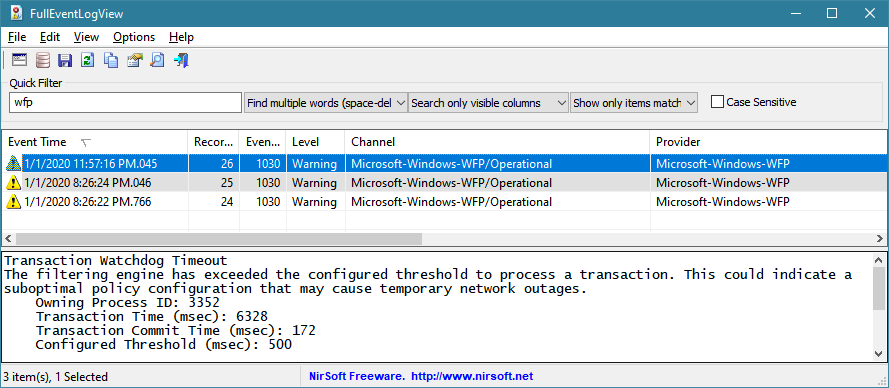
Task: Click the FullEventLogView app icon in title bar
Action: click(16, 13)
